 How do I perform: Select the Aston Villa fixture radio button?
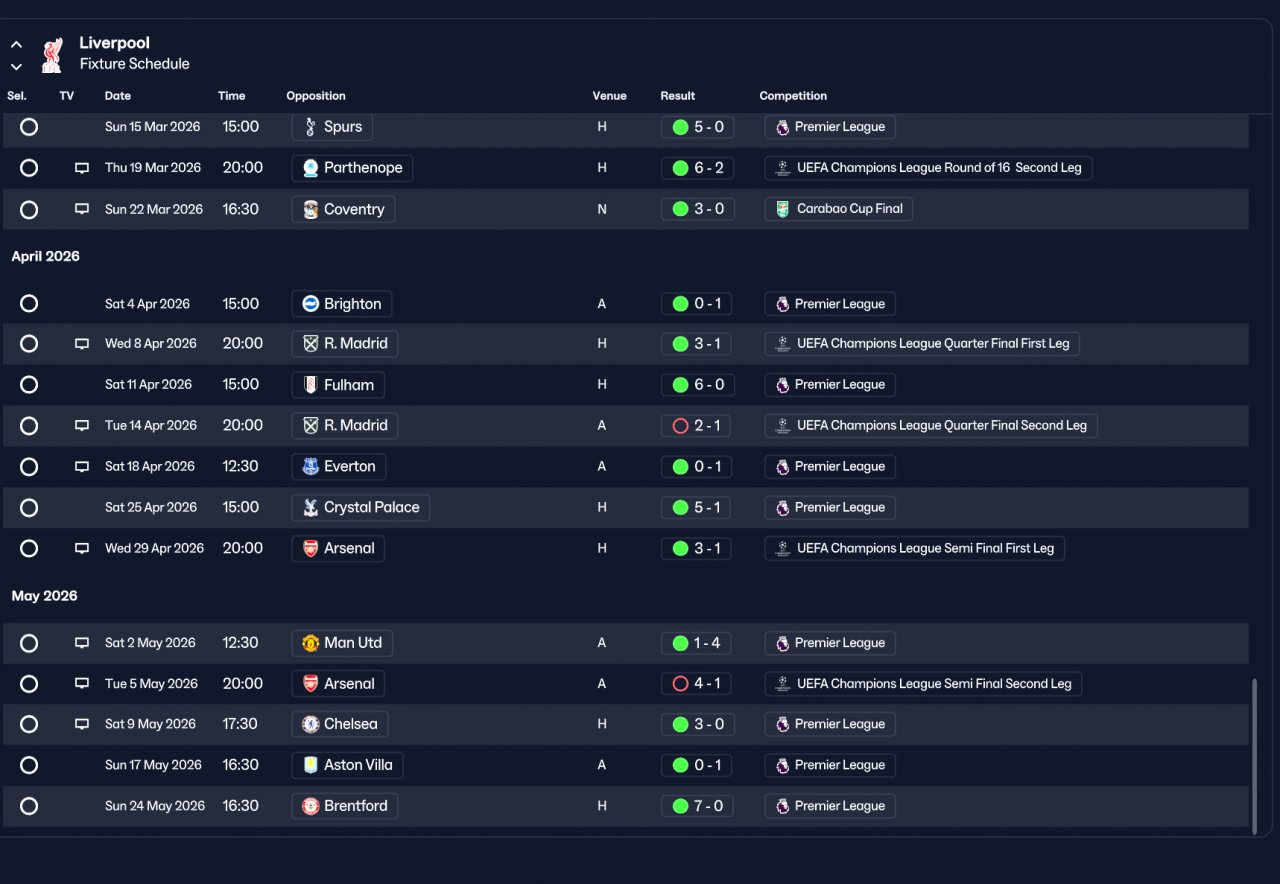(x=29, y=765)
